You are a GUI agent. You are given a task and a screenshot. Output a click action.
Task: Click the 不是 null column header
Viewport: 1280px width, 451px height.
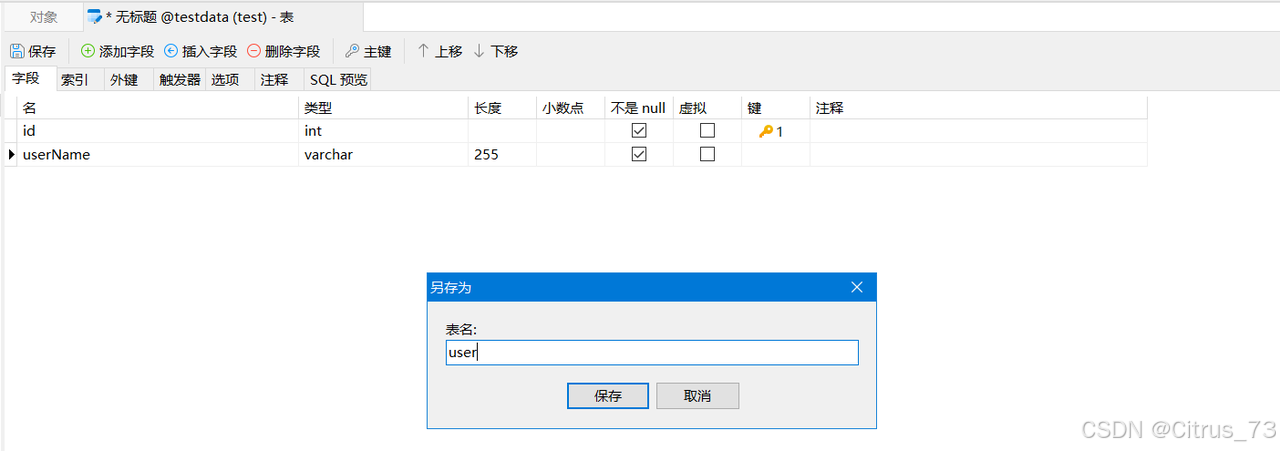click(x=639, y=108)
